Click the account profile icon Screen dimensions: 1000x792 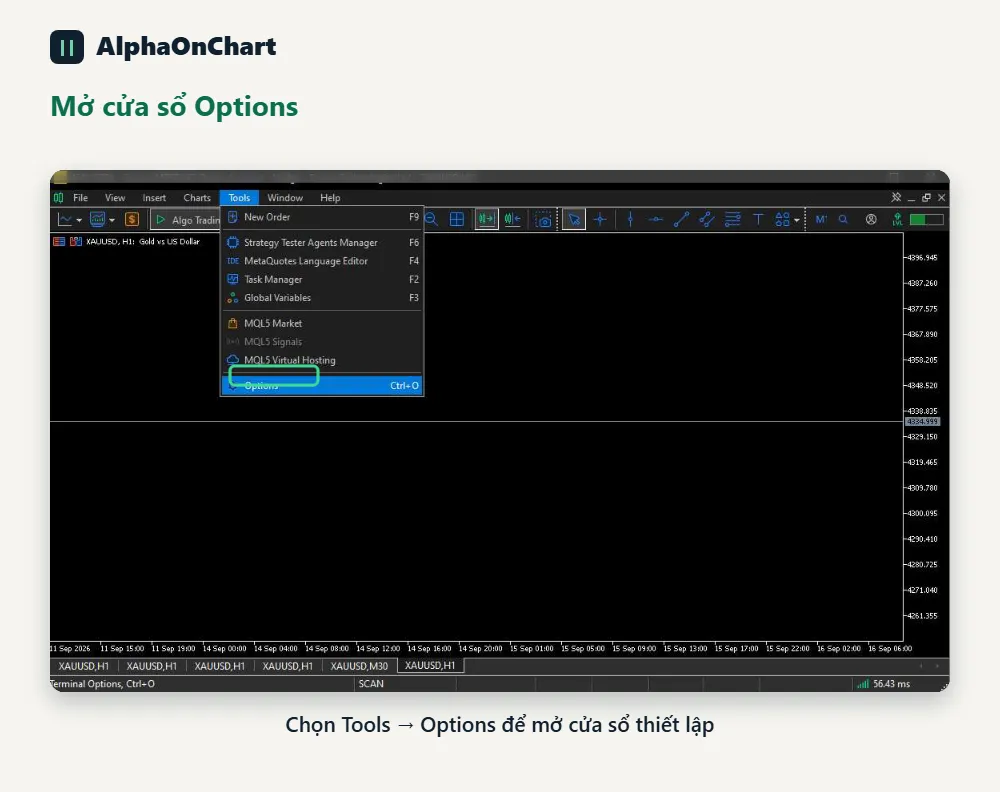(871, 219)
